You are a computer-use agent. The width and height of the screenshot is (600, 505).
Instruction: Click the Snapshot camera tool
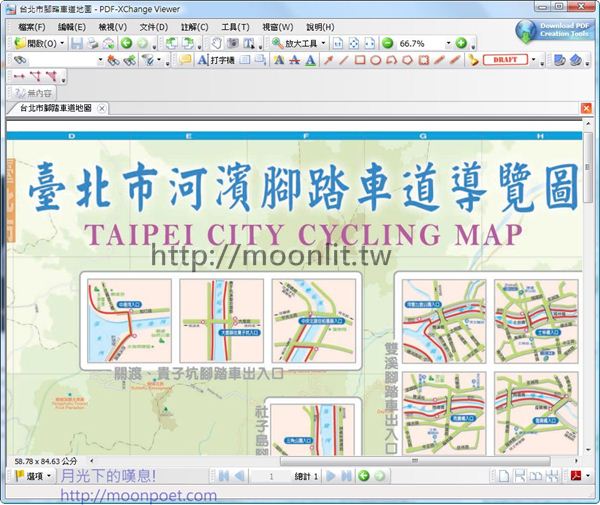(x=233, y=44)
